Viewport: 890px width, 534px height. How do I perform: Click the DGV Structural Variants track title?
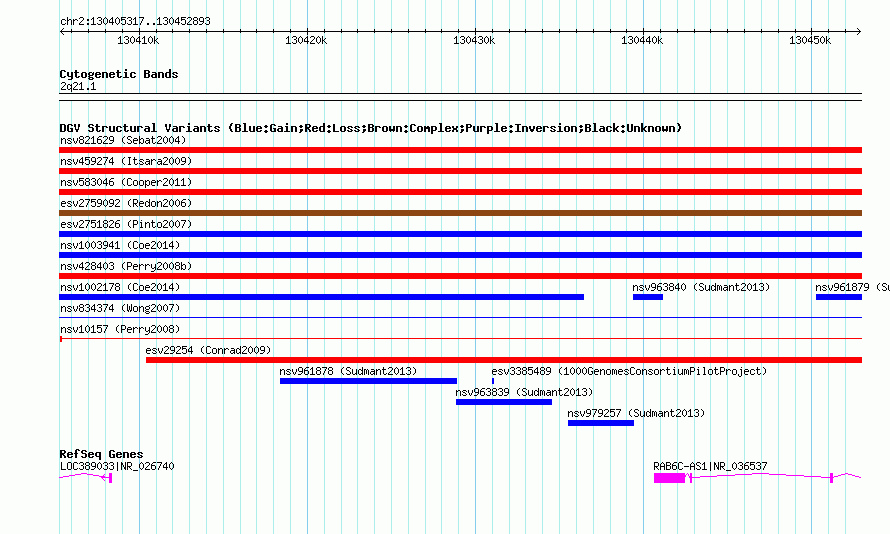coord(370,128)
